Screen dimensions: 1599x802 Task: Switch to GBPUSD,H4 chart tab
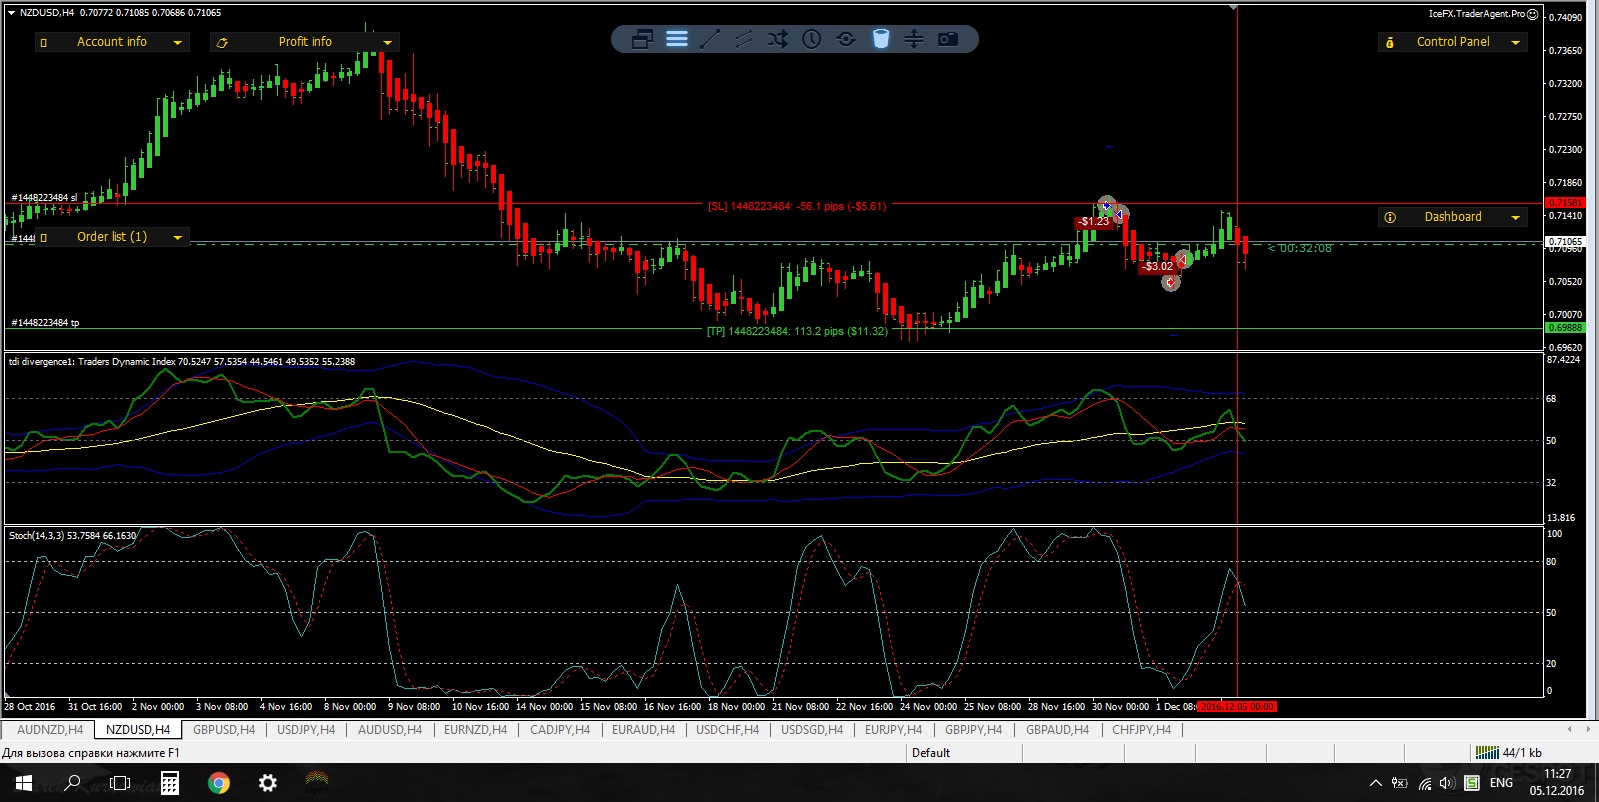coord(224,730)
